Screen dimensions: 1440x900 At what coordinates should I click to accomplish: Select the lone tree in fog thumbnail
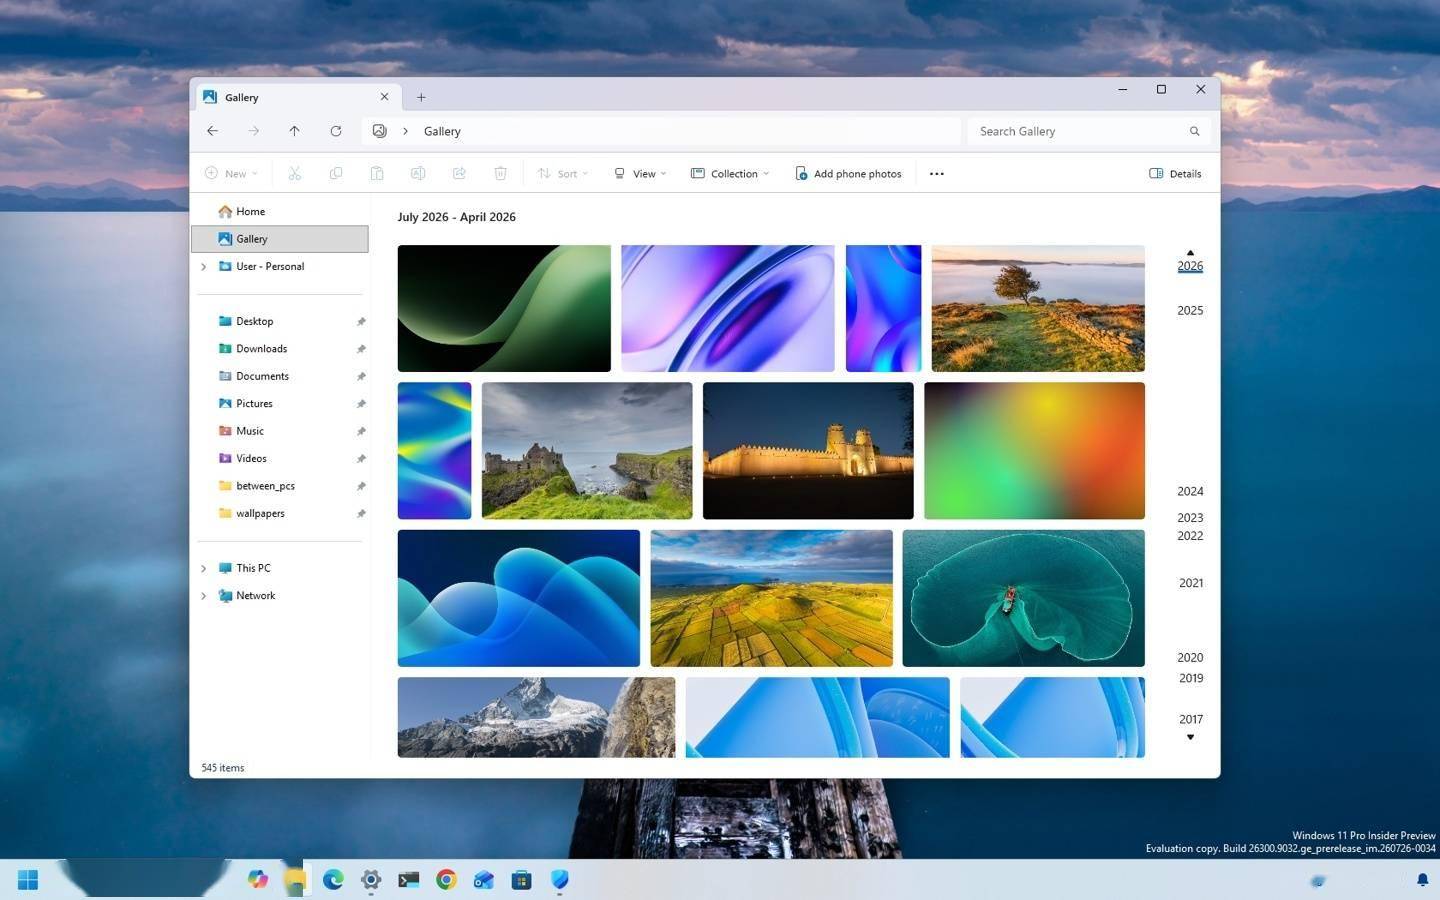[x=1038, y=308]
